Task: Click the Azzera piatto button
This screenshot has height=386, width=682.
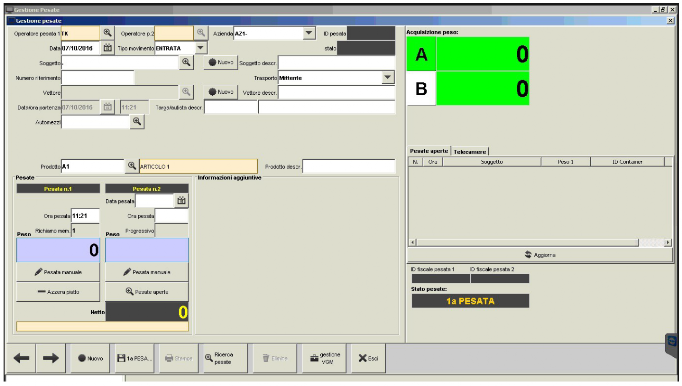Action: point(58,292)
